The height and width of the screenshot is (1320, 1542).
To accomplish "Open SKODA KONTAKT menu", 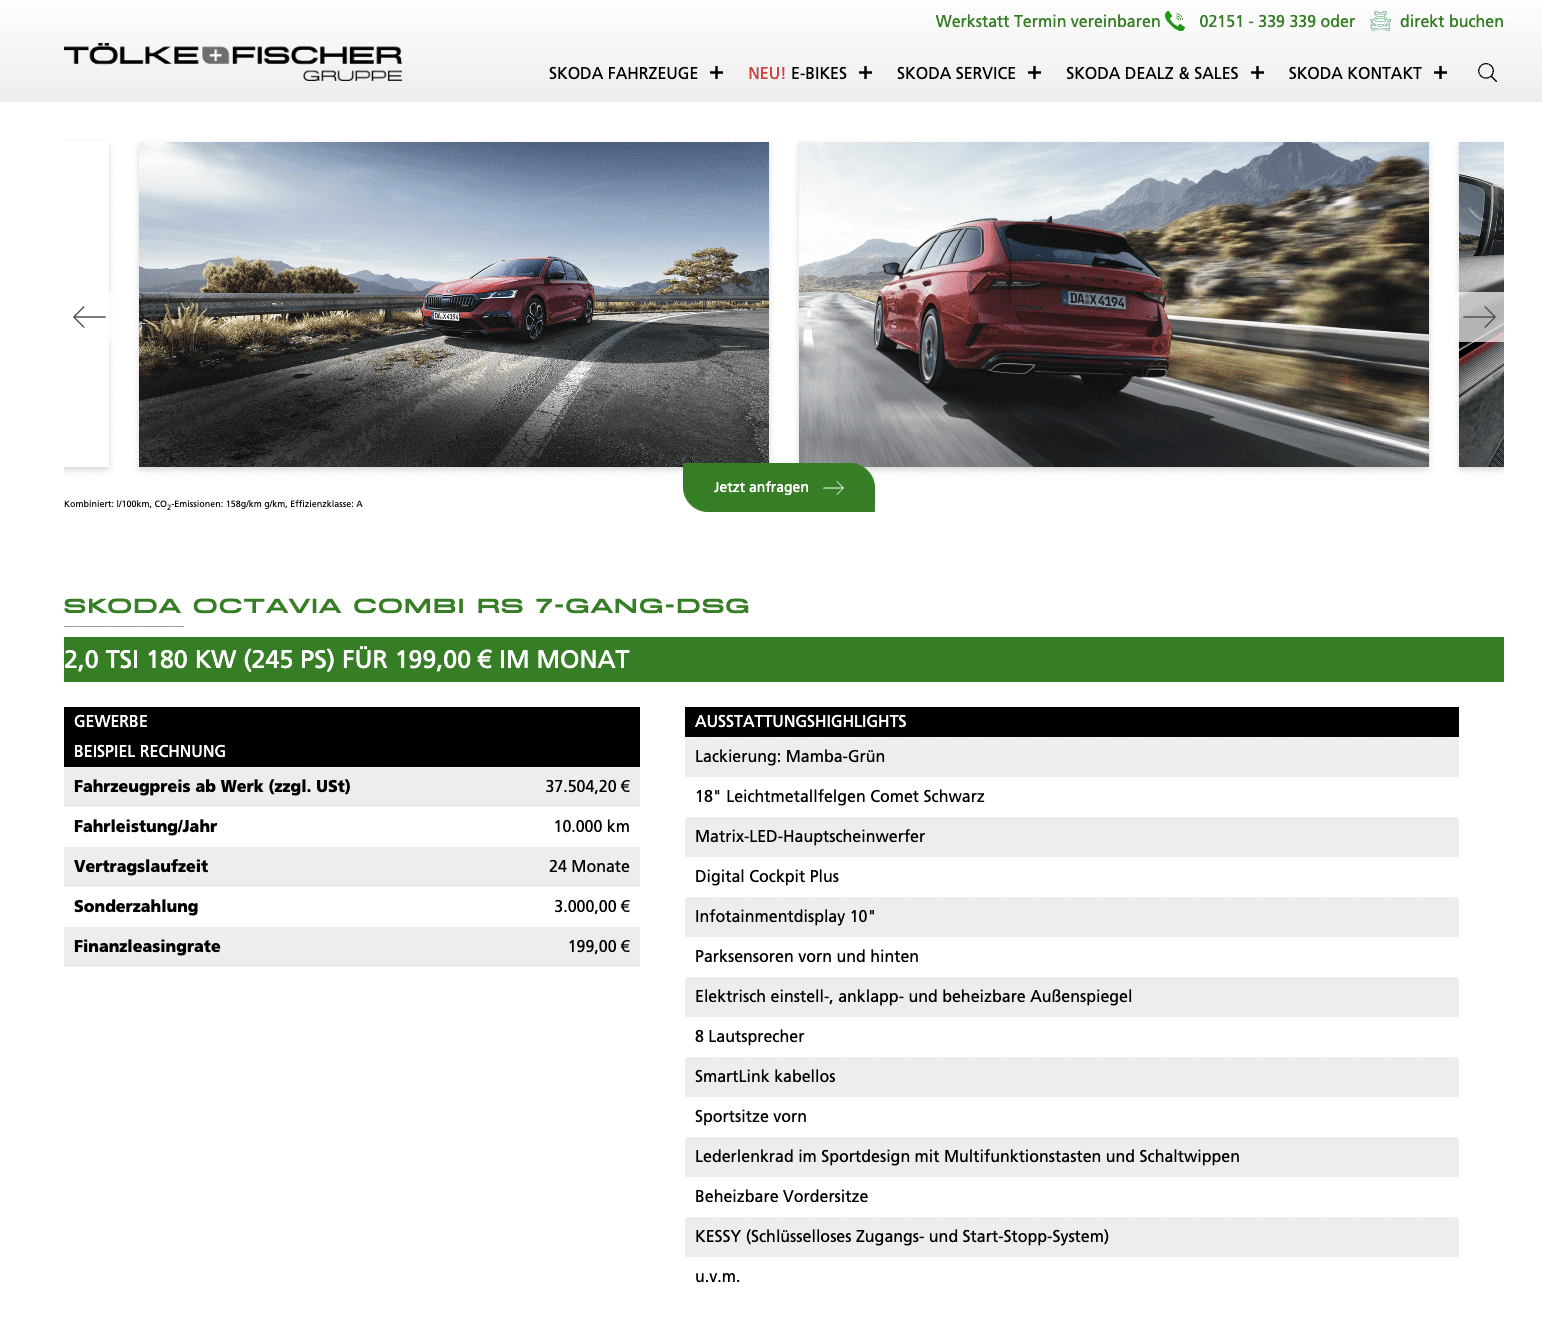I will (1355, 73).
